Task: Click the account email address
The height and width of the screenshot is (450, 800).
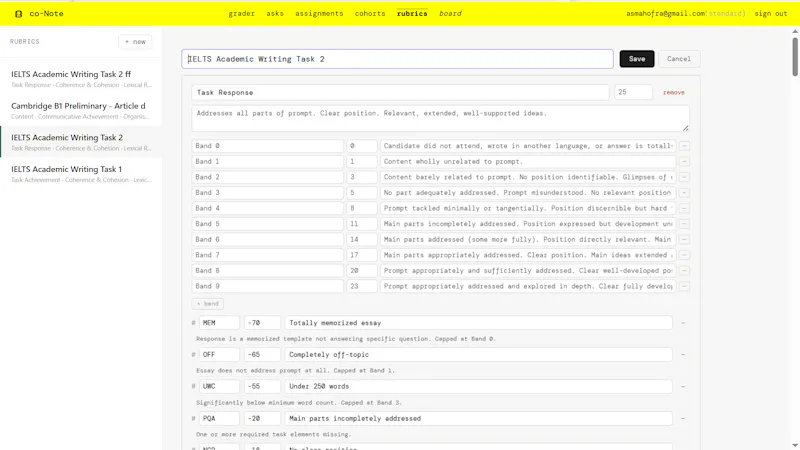Action: point(665,14)
